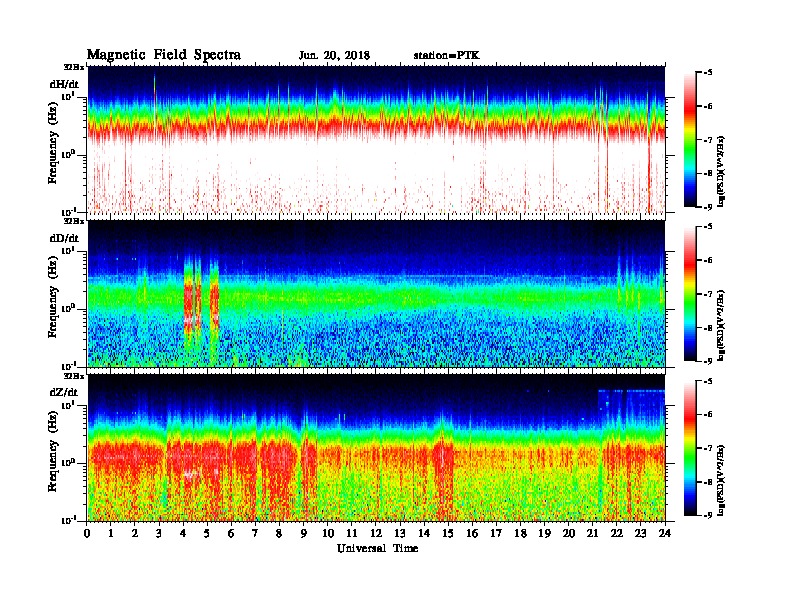Click hour tick label '1' on time axis
Image resolution: width=792 pixels, height=612 pixels.
(x=111, y=533)
